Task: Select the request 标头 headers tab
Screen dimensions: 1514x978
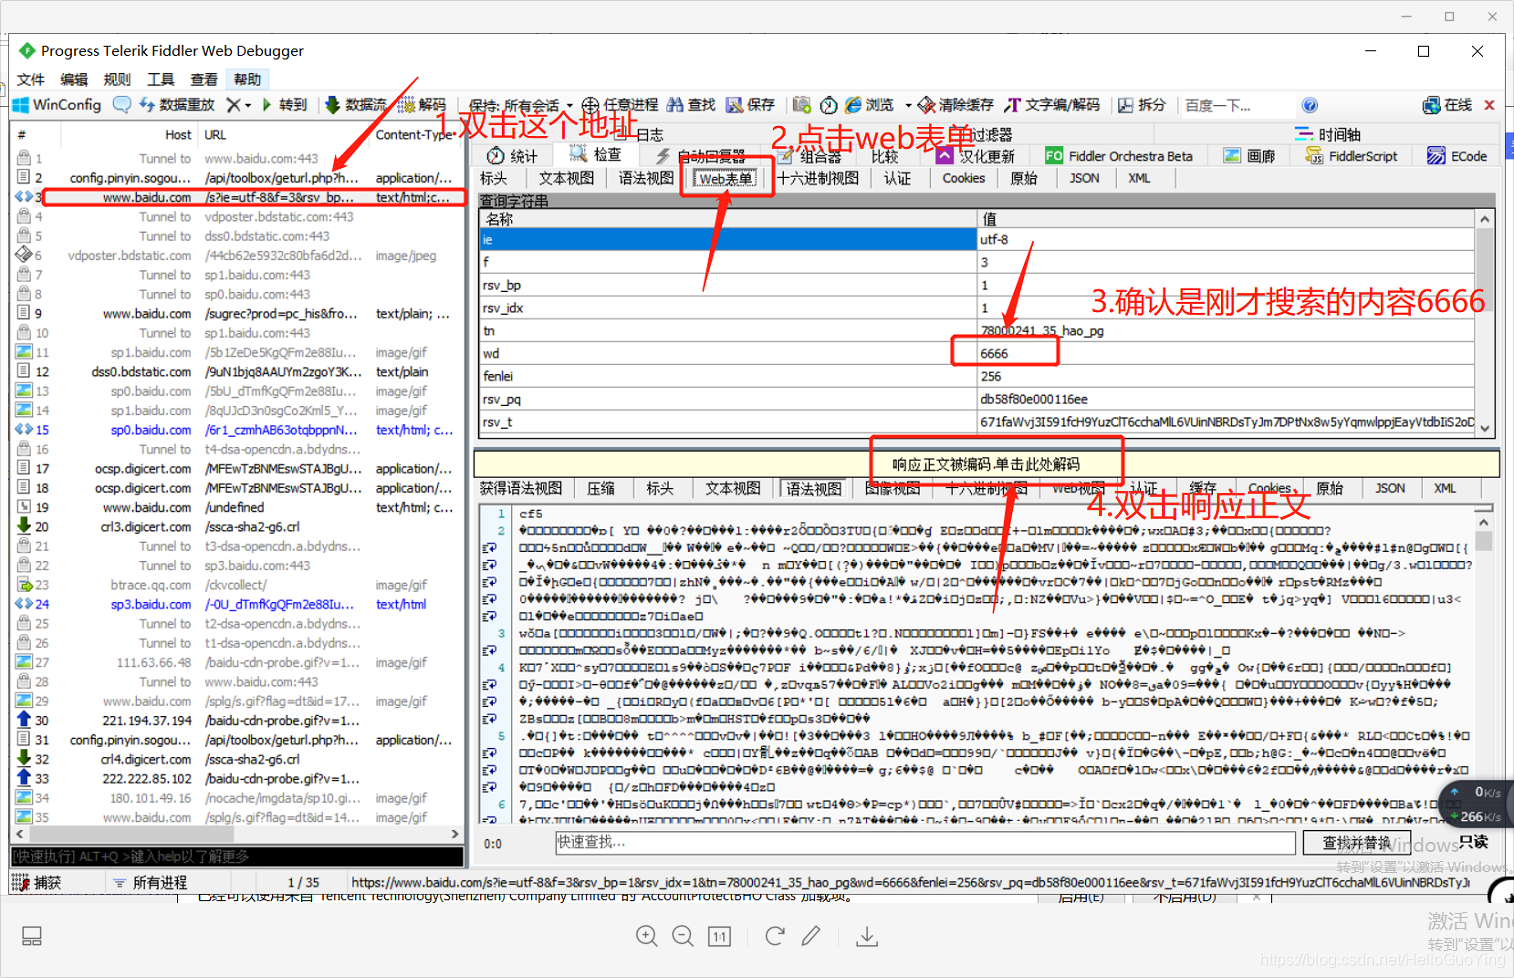Action: 494,178
